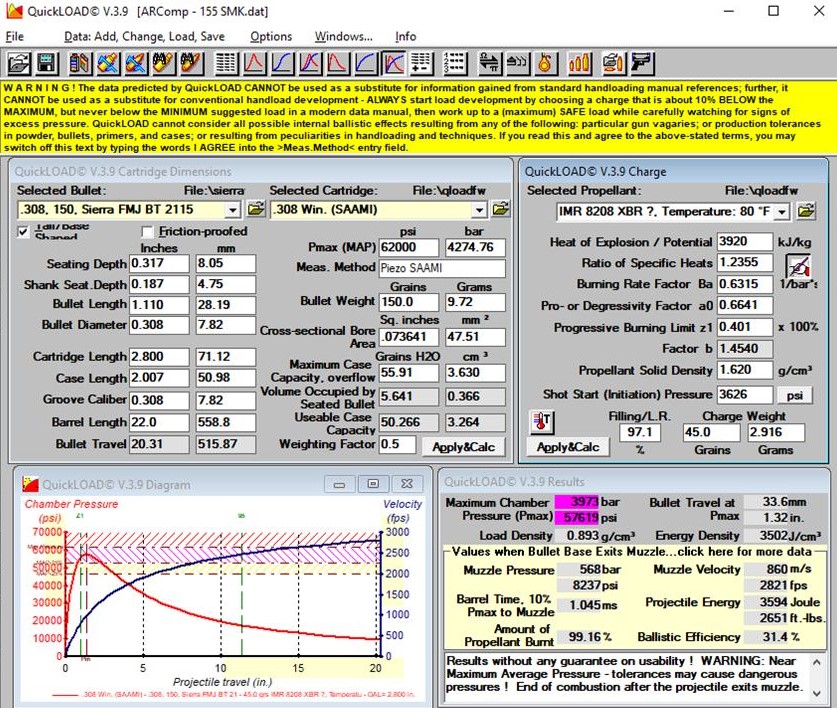Click the psi unit button for Shot Start Pressure
This screenshot has width=837, height=708.
794,395
